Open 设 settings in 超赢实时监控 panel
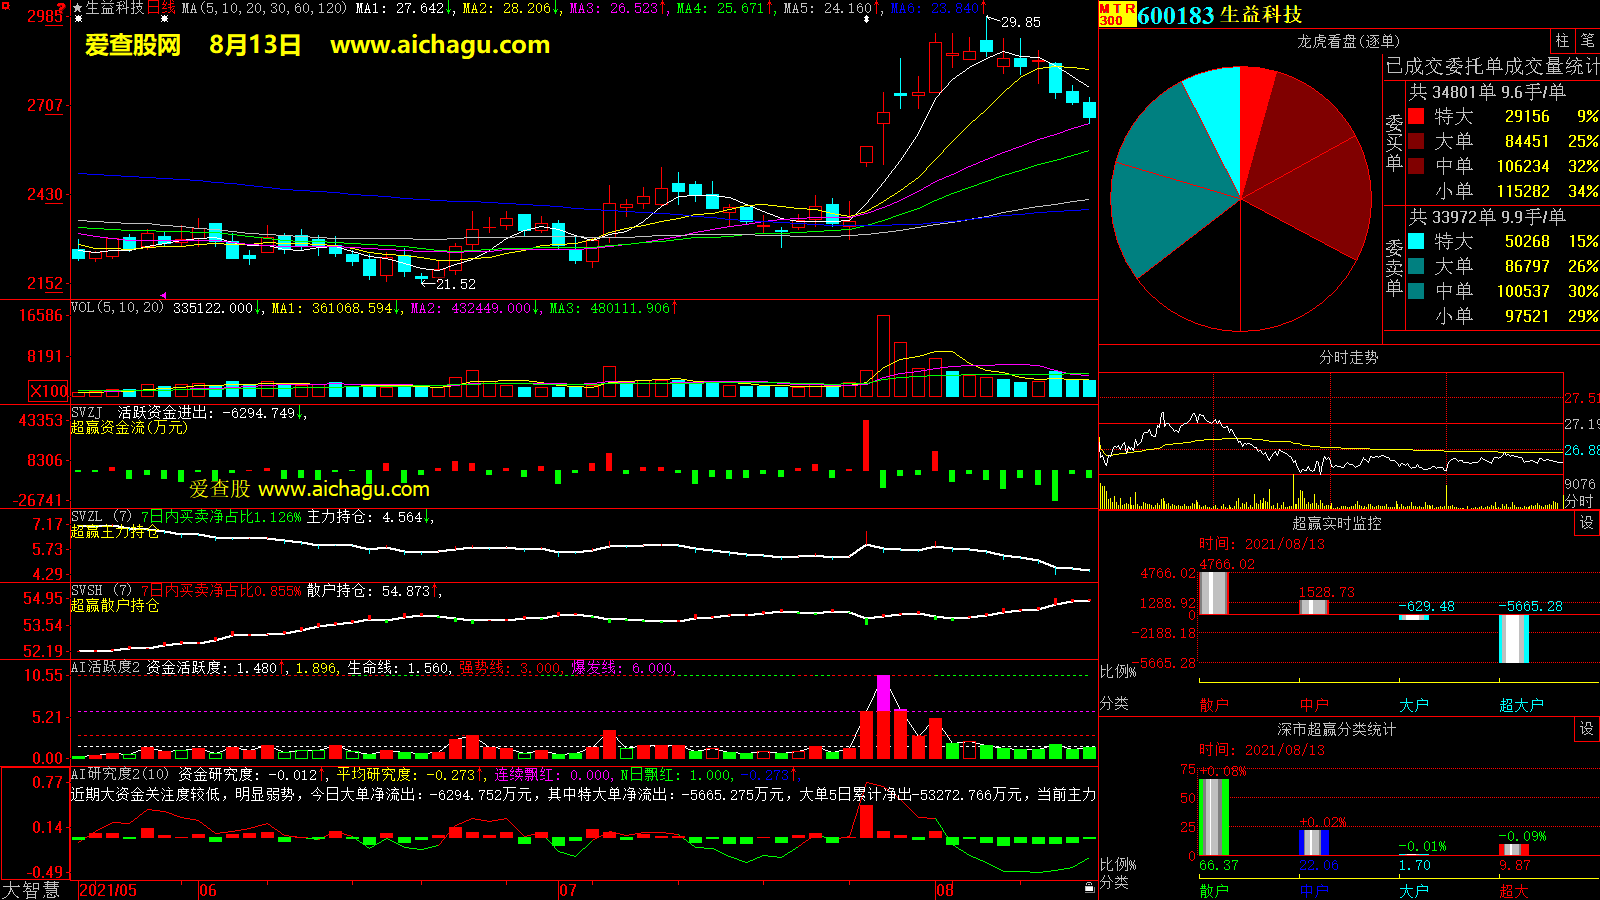Image resolution: width=1600 pixels, height=900 pixels. (1587, 523)
